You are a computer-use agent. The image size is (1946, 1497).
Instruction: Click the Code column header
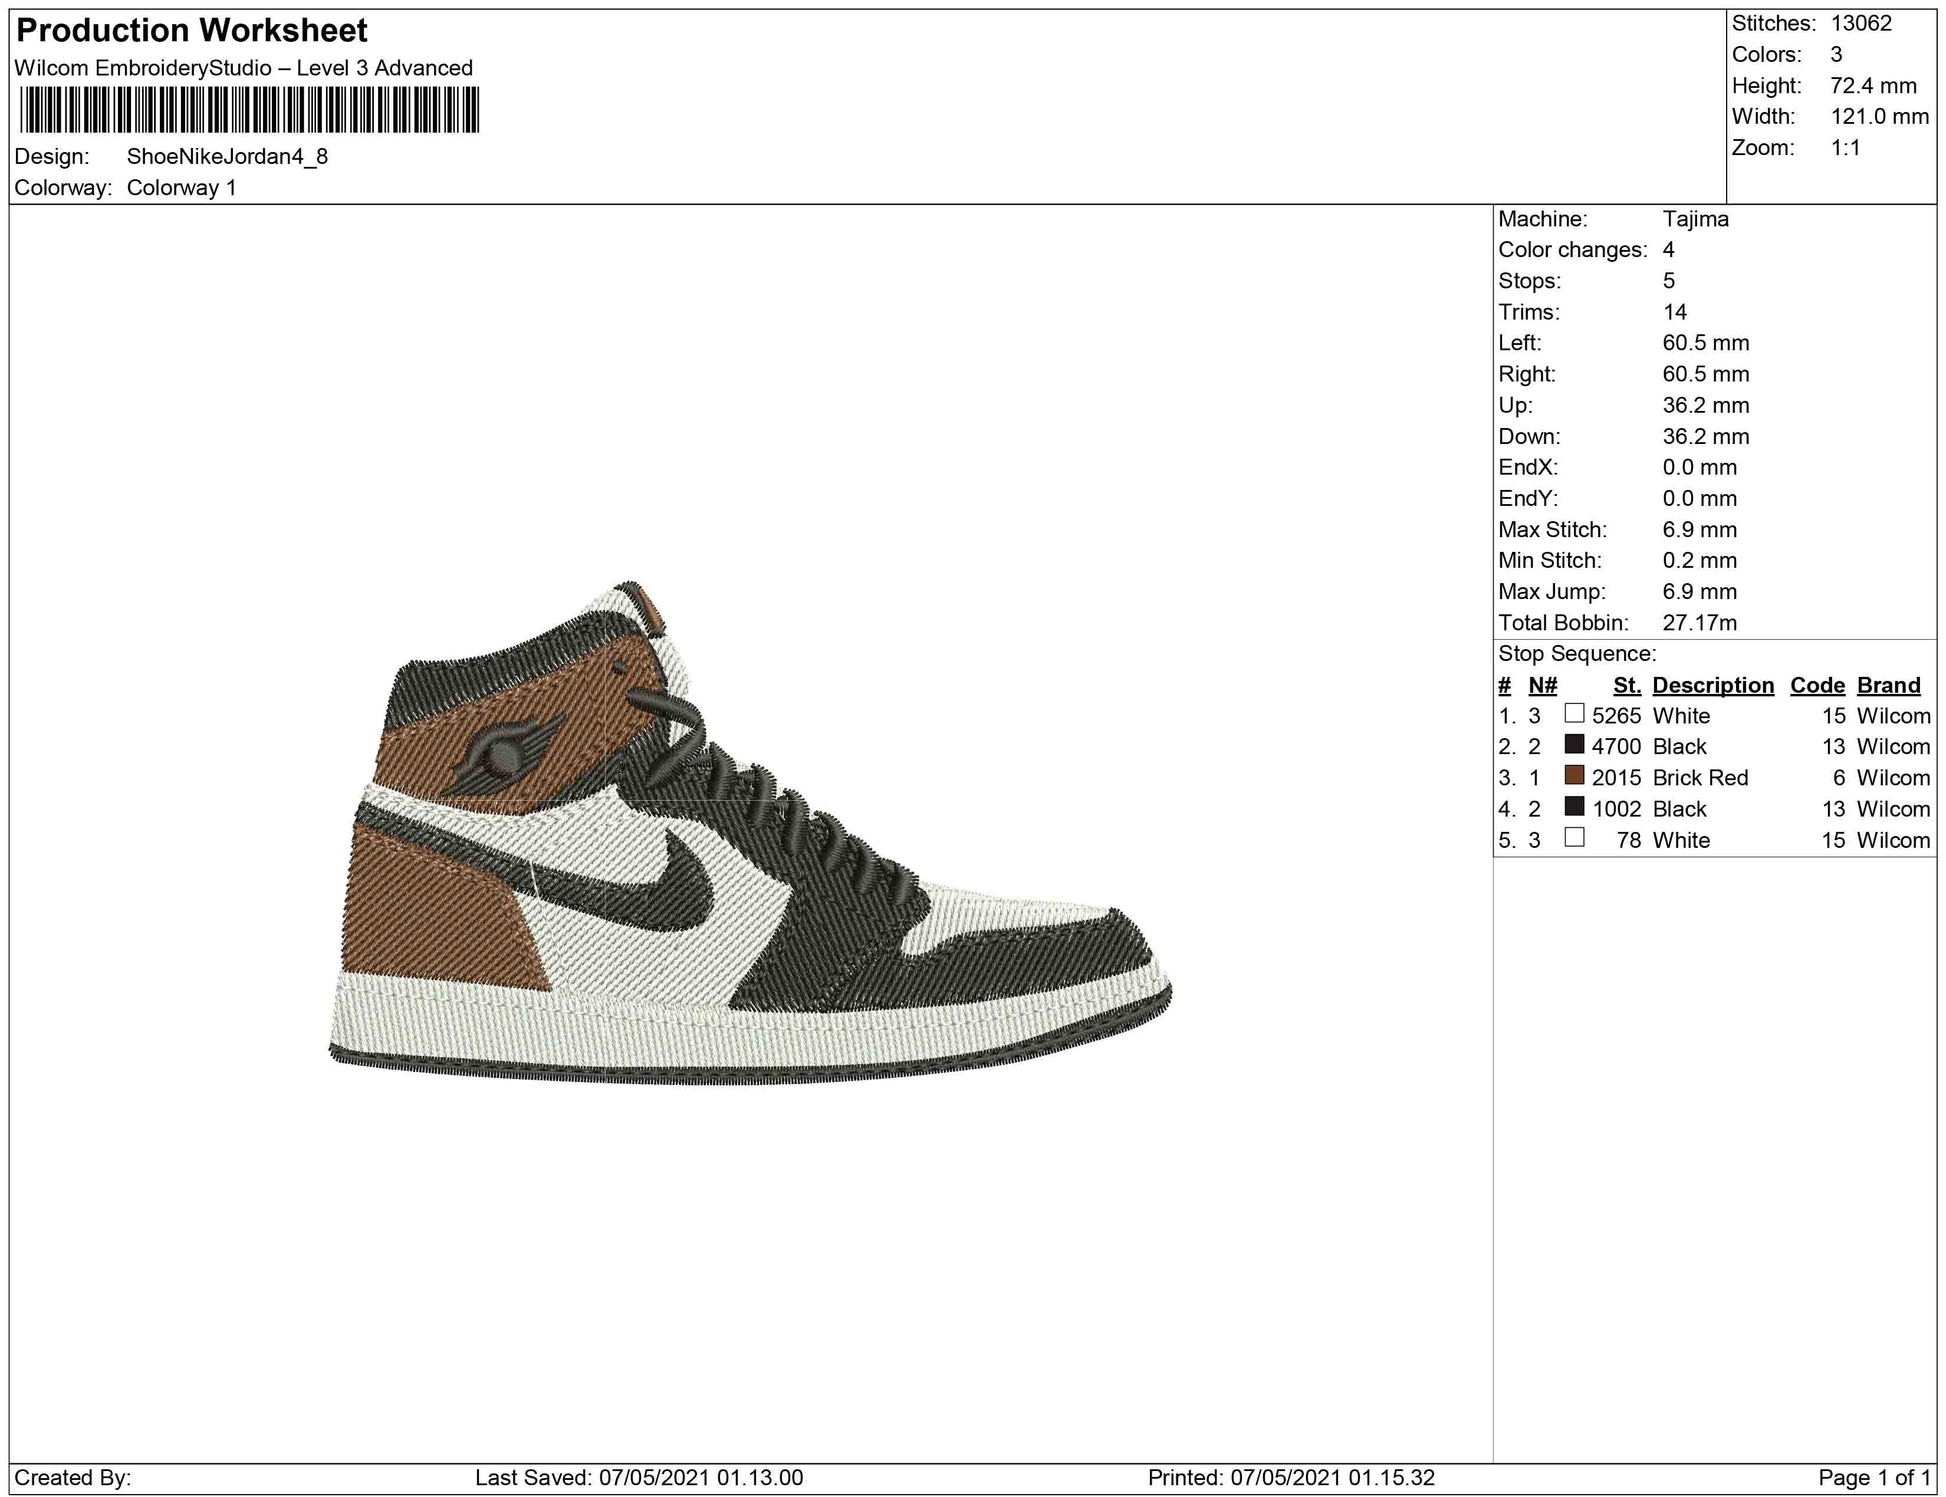(1817, 685)
